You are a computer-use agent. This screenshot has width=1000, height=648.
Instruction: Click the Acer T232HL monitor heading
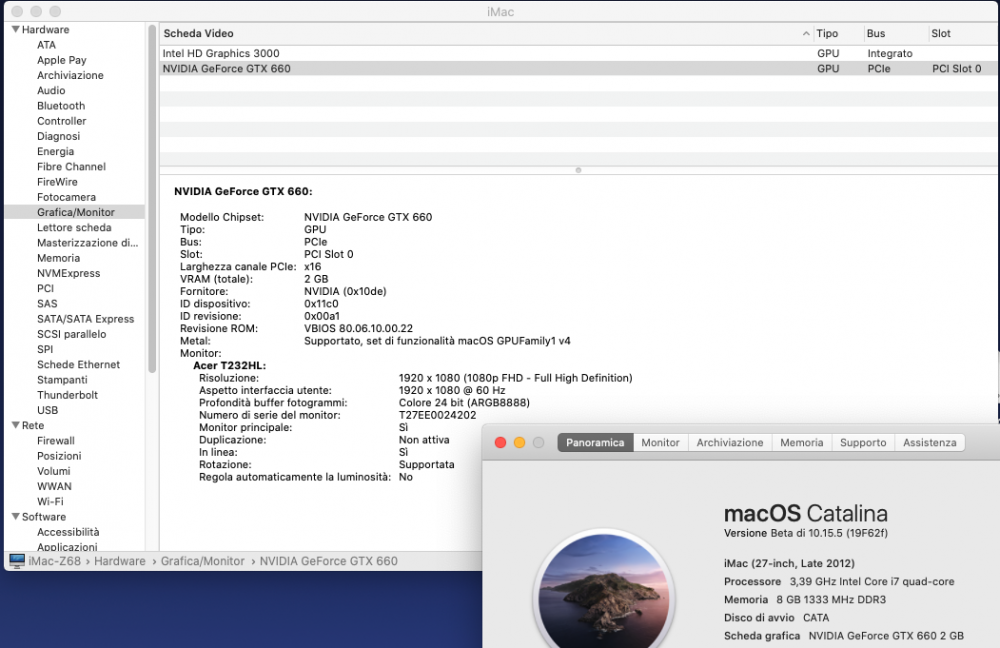point(229,365)
